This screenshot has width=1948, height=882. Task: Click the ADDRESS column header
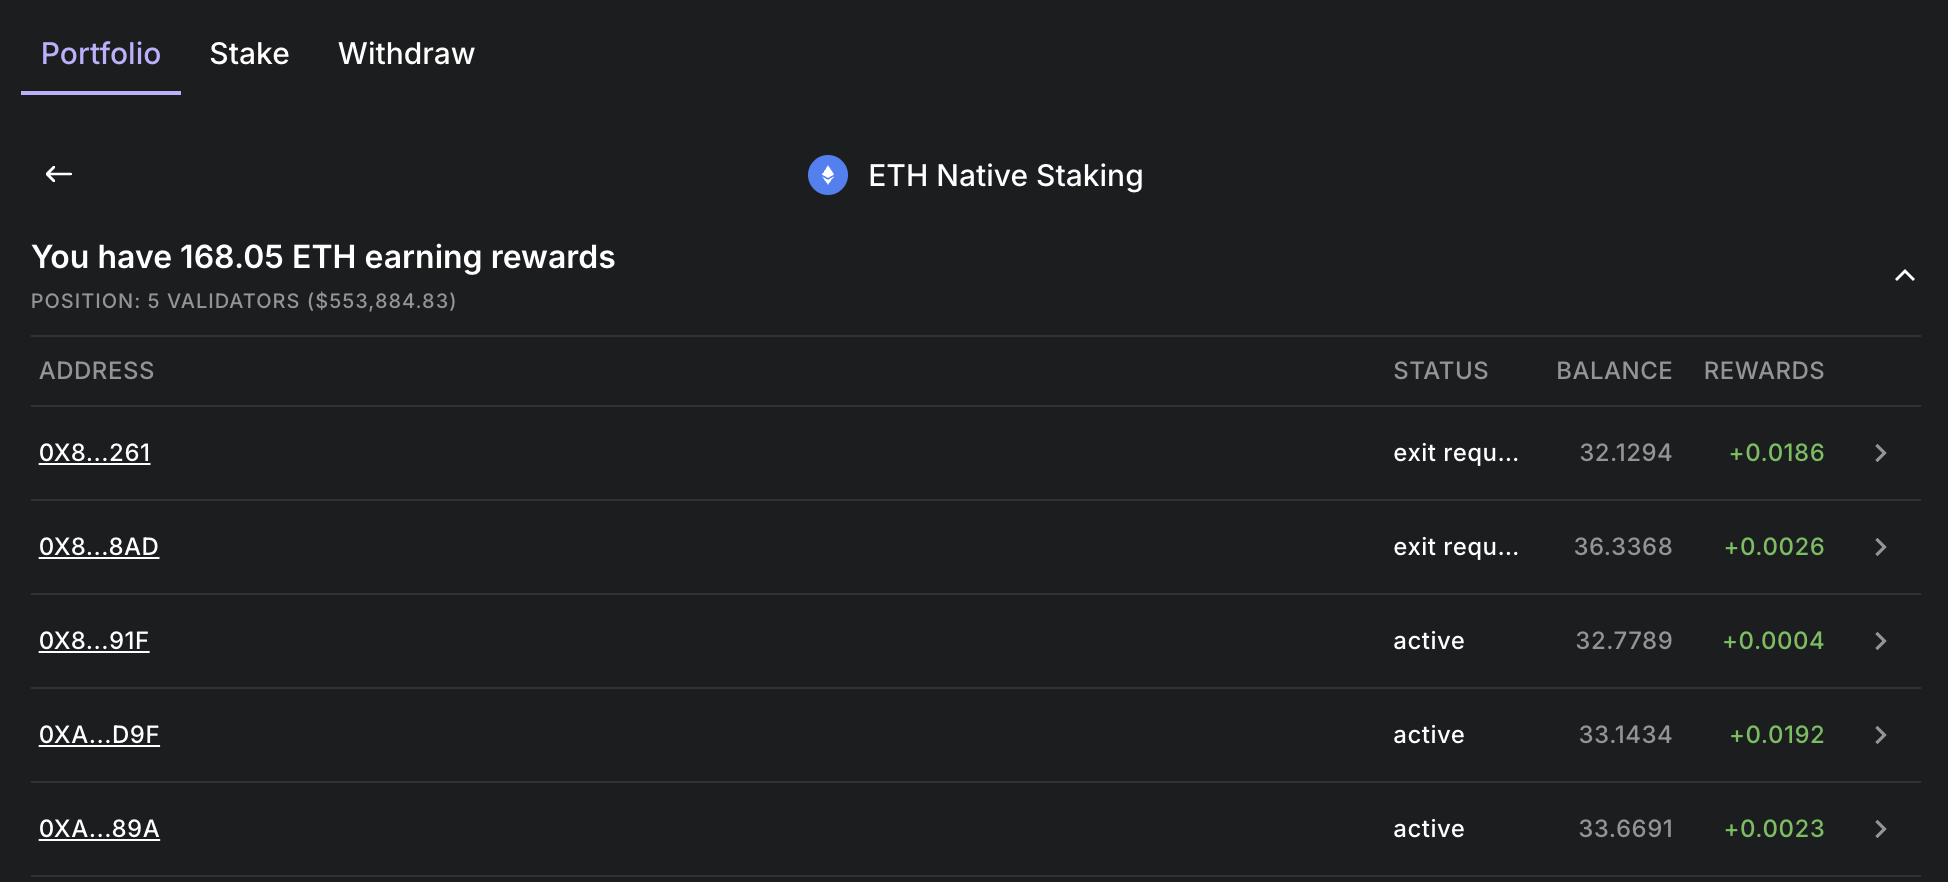pos(96,371)
